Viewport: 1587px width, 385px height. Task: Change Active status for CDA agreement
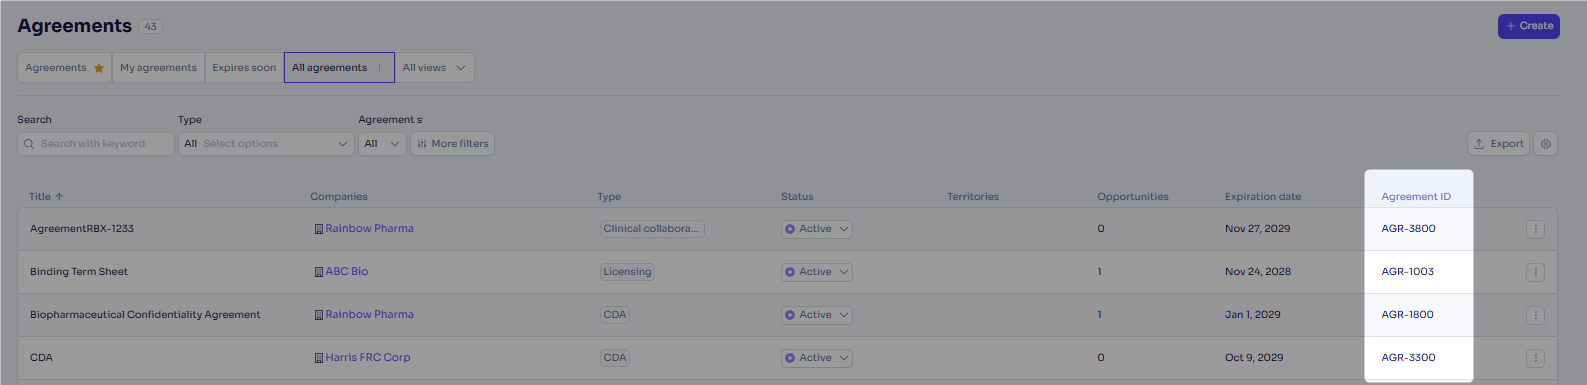pyautogui.click(x=817, y=358)
